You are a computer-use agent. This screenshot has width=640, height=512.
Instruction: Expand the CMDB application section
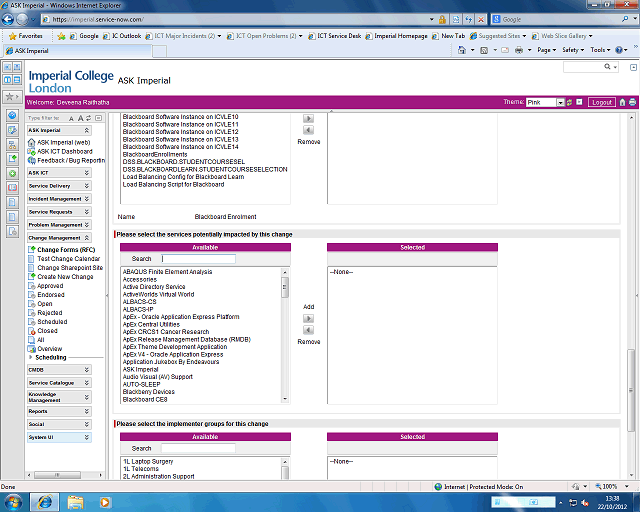tap(86, 369)
